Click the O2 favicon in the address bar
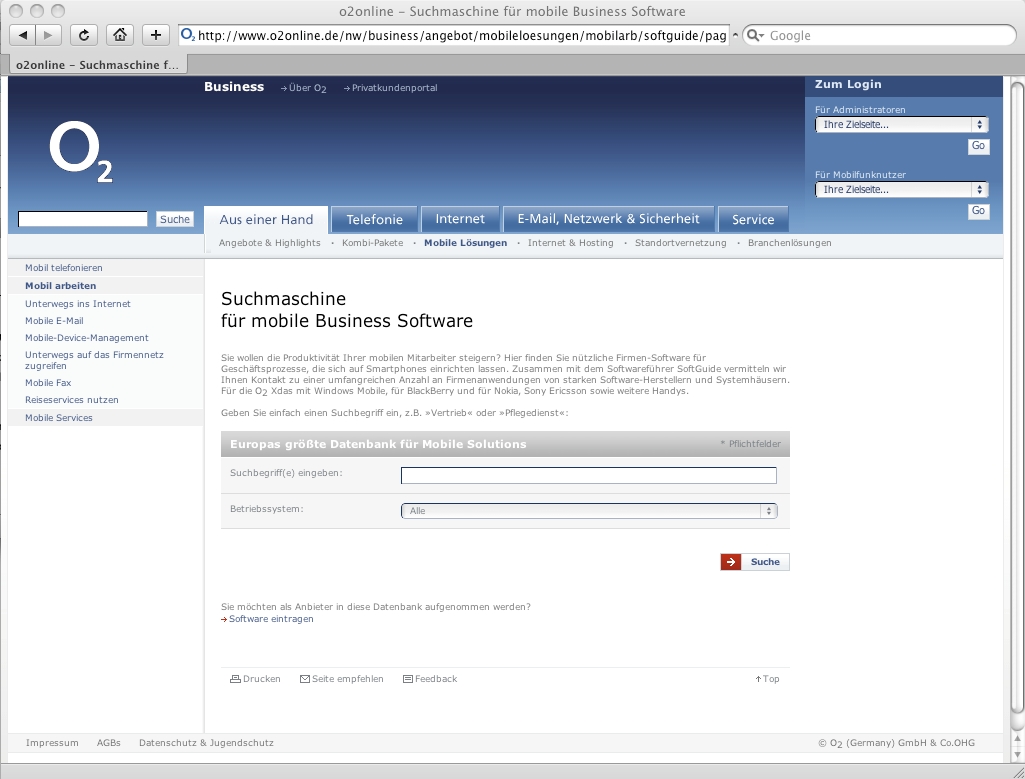 coord(188,35)
